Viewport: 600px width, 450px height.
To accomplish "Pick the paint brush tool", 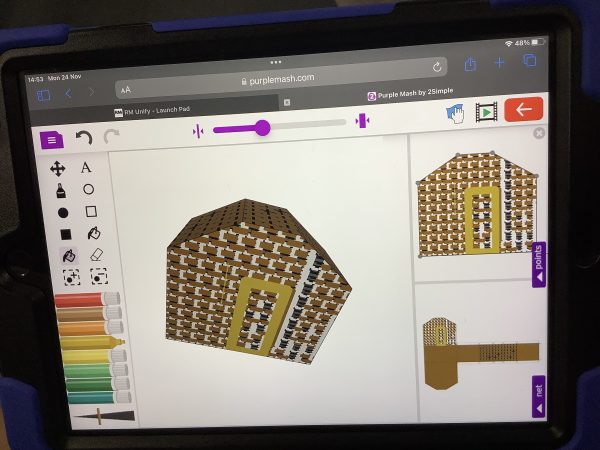I will (60, 190).
